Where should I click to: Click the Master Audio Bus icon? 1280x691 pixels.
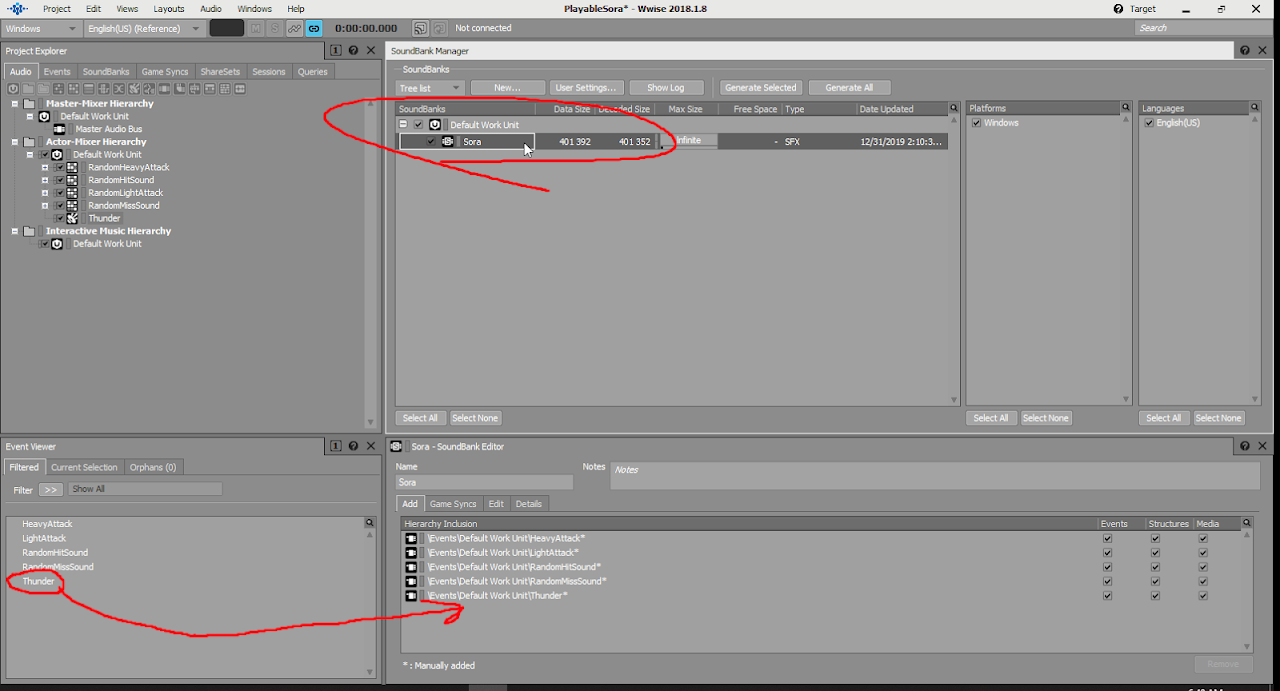59,129
